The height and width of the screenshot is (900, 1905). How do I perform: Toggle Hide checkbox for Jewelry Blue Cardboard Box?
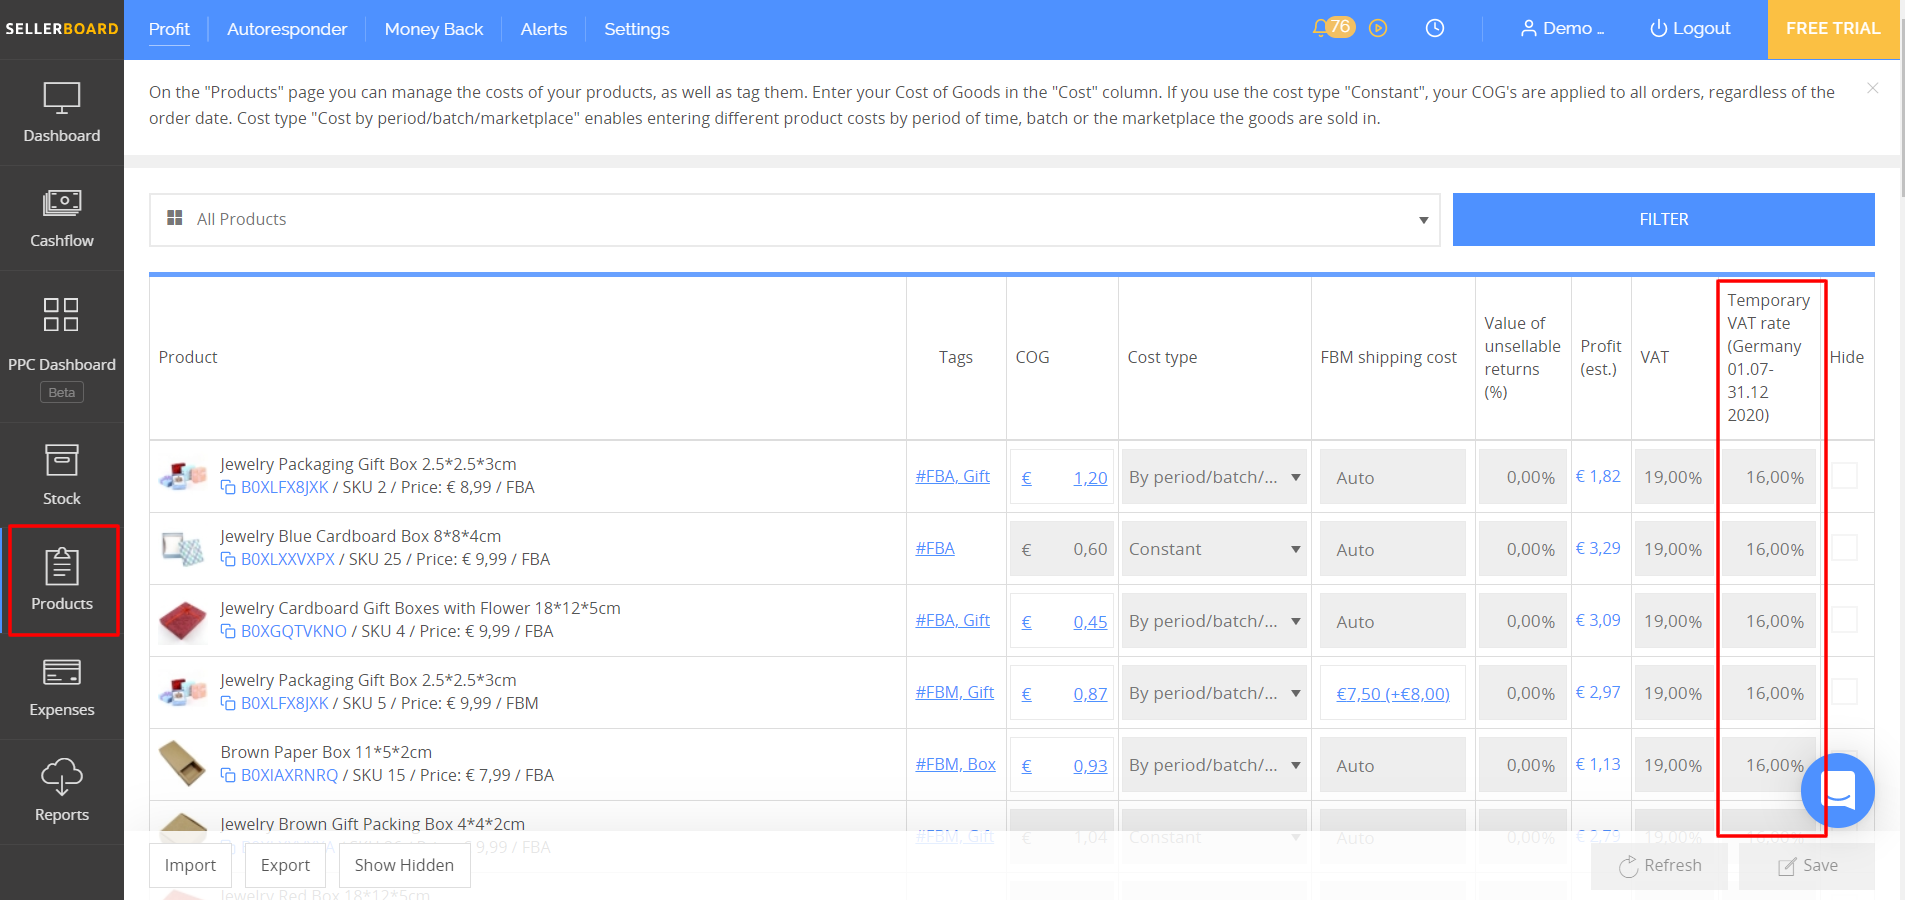pyautogui.click(x=1845, y=548)
